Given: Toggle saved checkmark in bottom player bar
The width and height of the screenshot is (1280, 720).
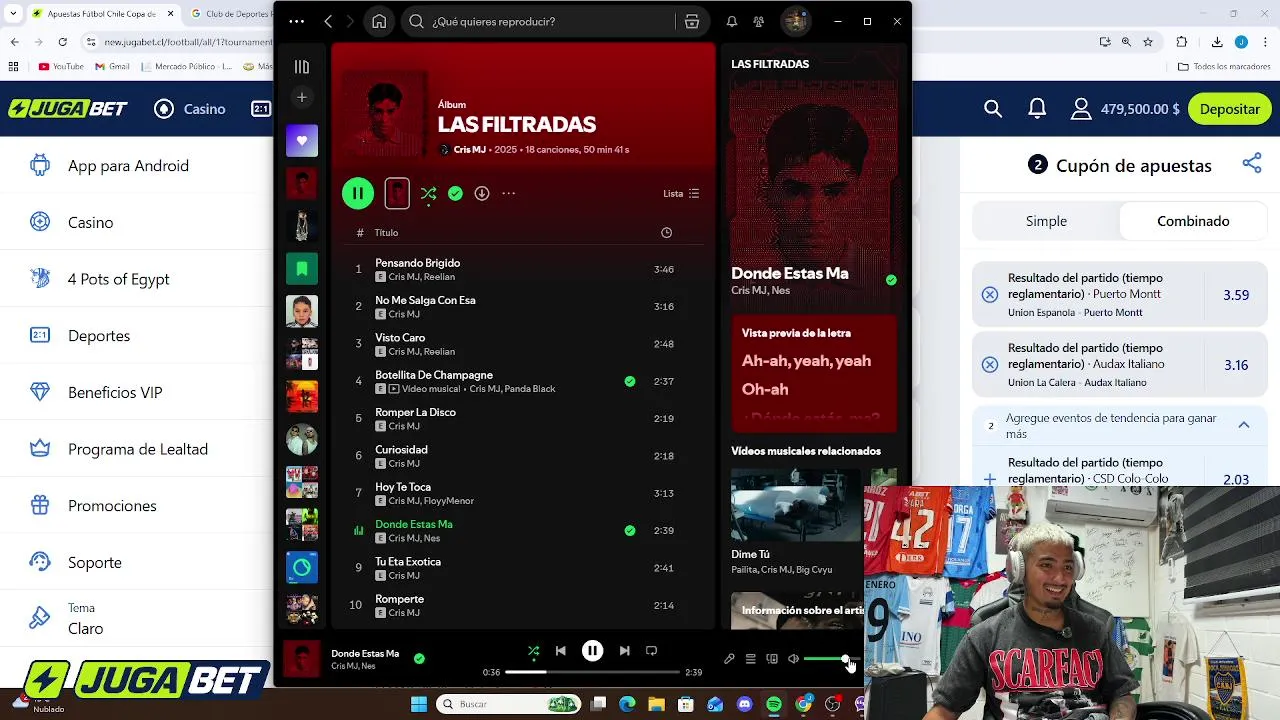Looking at the screenshot, I should [419, 658].
